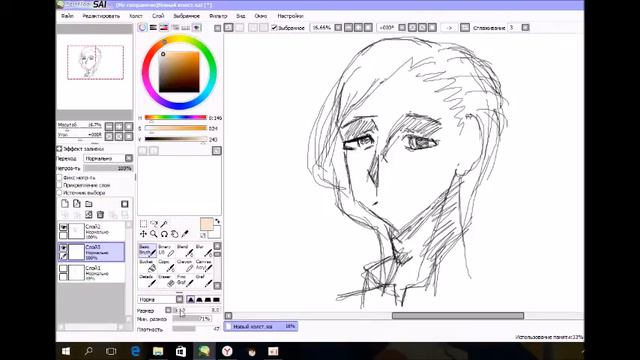
Task: Open the Холст menu
Action: (136, 16)
